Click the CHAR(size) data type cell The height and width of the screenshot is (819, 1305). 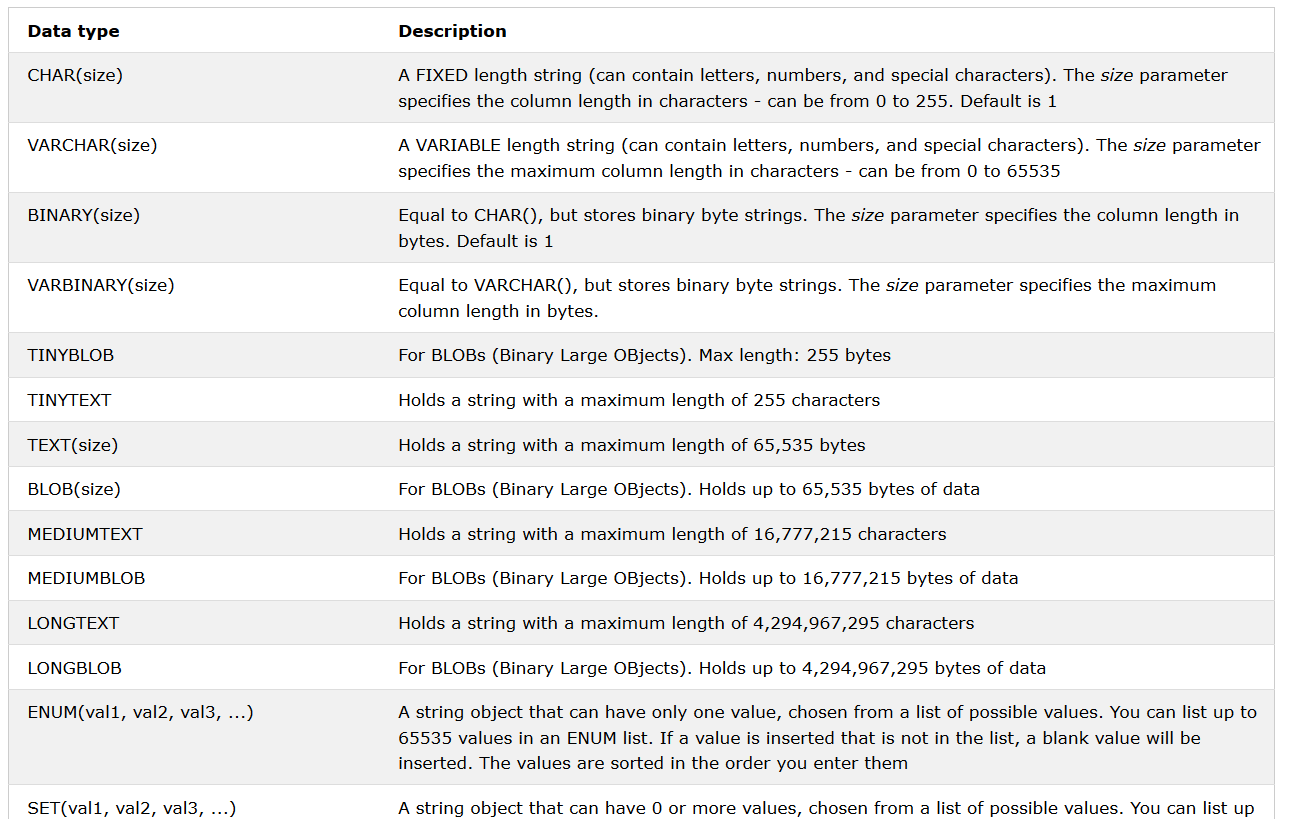[75, 75]
